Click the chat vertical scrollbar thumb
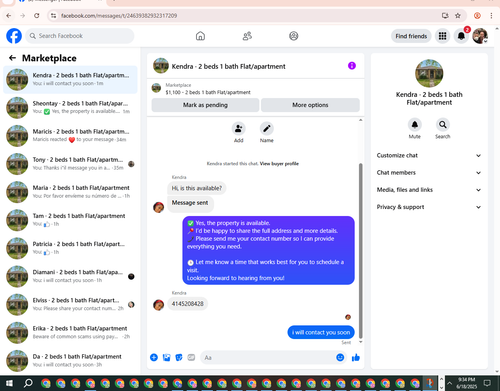The width and height of the screenshot is (500, 391). click(x=360, y=251)
